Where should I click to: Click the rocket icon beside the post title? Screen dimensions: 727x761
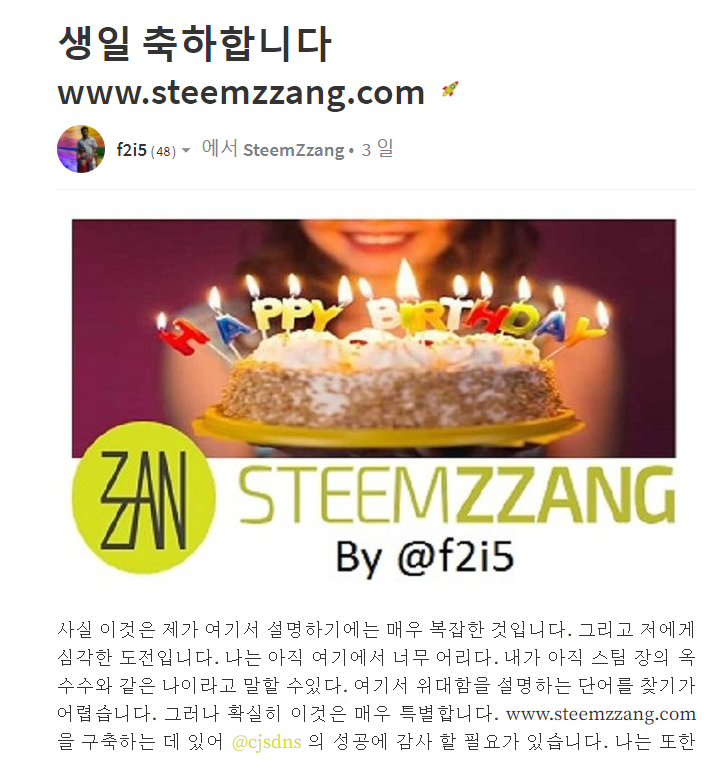click(x=450, y=89)
